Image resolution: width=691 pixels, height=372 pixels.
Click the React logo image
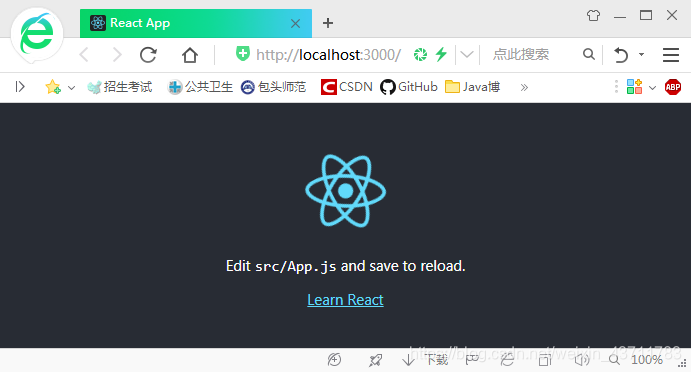pos(346,191)
